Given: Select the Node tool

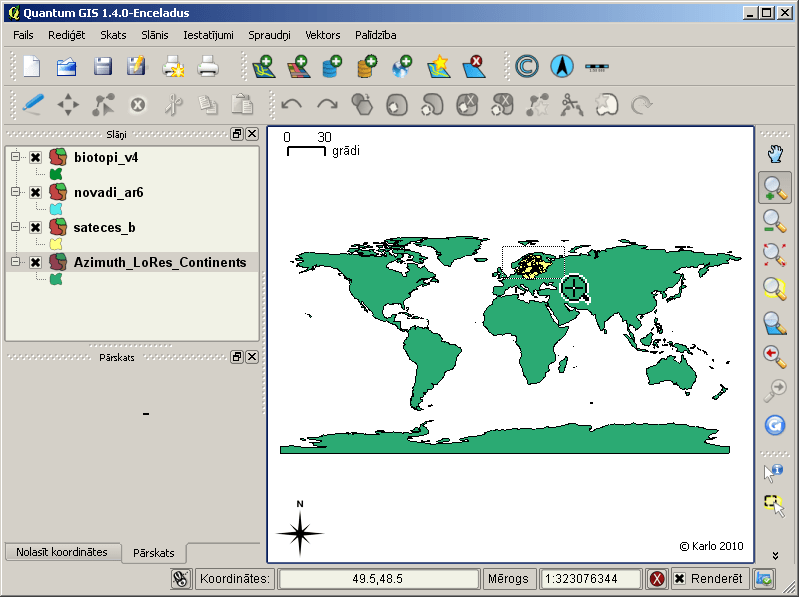Looking at the screenshot, I should tap(102, 105).
